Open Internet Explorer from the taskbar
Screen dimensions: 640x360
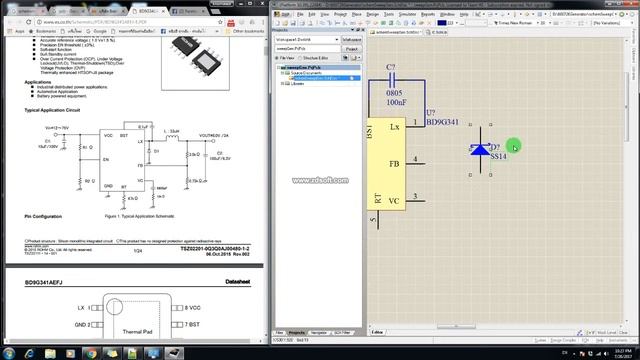click(x=29, y=353)
